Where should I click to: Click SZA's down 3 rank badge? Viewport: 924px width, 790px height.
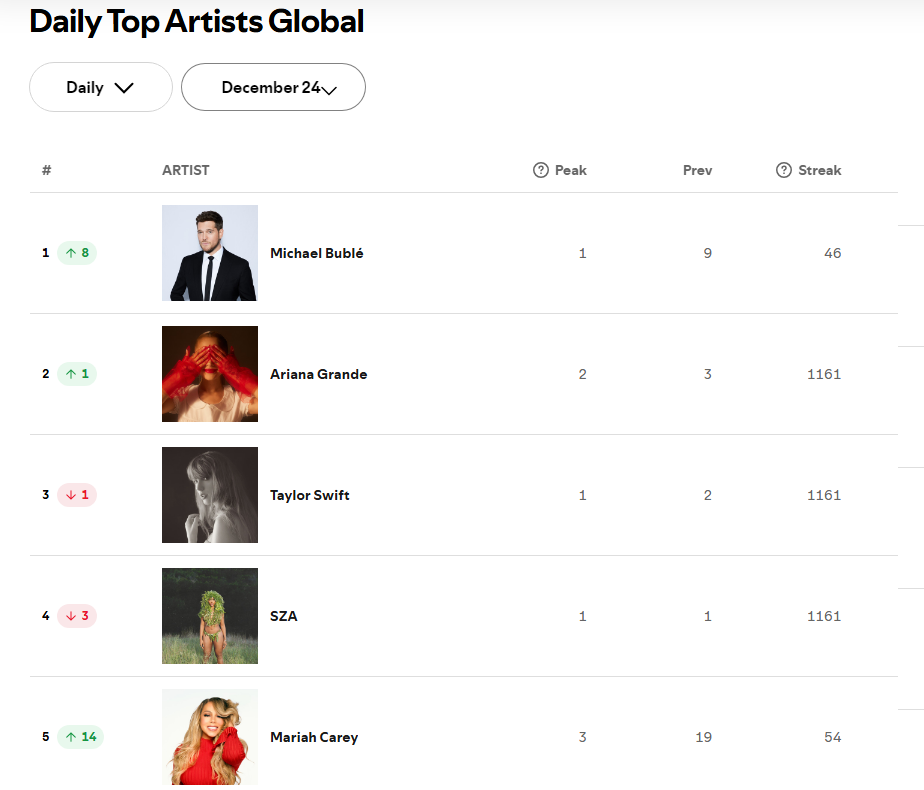pos(77,616)
